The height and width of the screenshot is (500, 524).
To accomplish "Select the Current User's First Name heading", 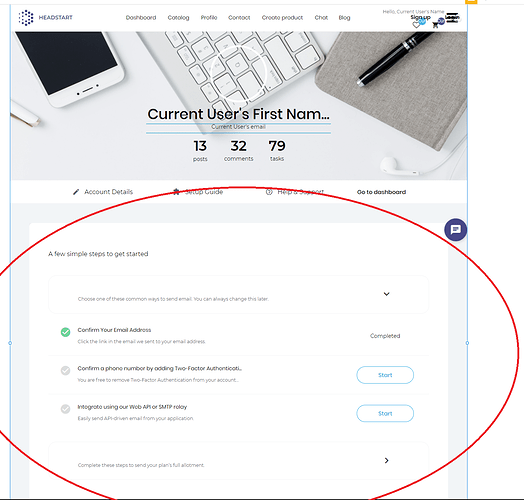I will pyautogui.click(x=238, y=114).
